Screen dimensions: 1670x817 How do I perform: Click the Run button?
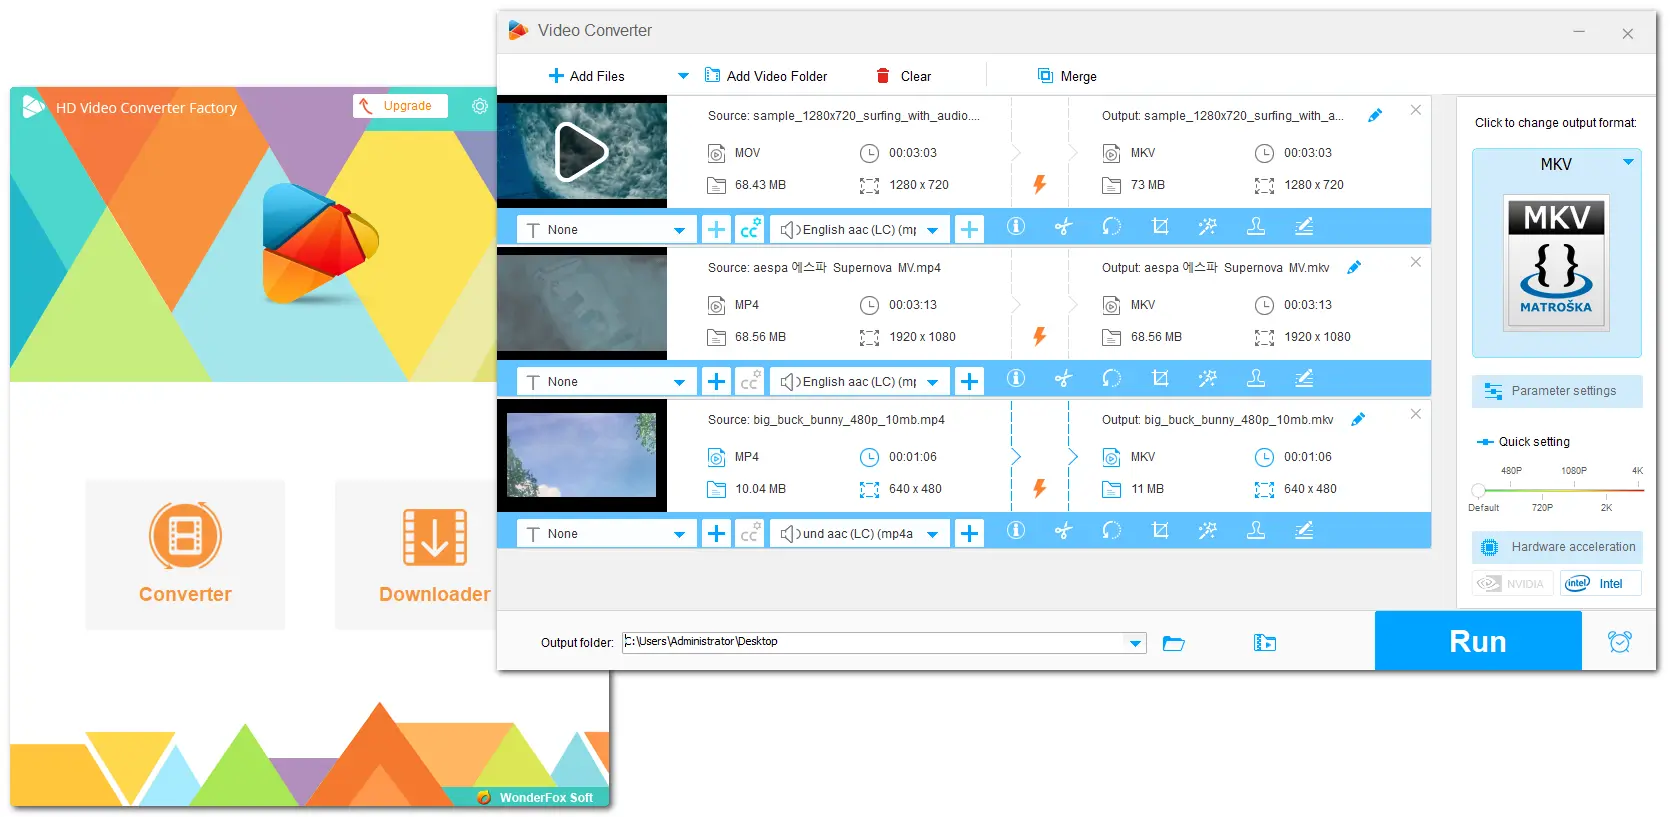coord(1478,641)
